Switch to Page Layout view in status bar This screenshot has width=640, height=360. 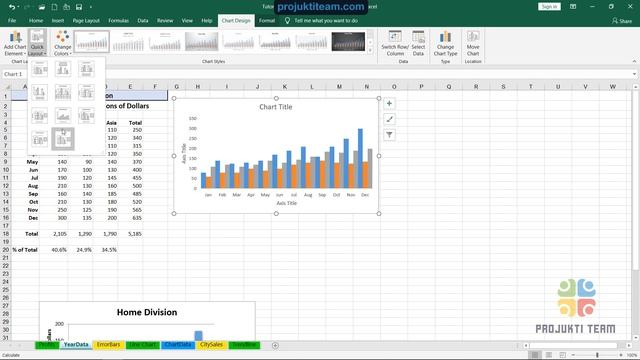(549, 355)
